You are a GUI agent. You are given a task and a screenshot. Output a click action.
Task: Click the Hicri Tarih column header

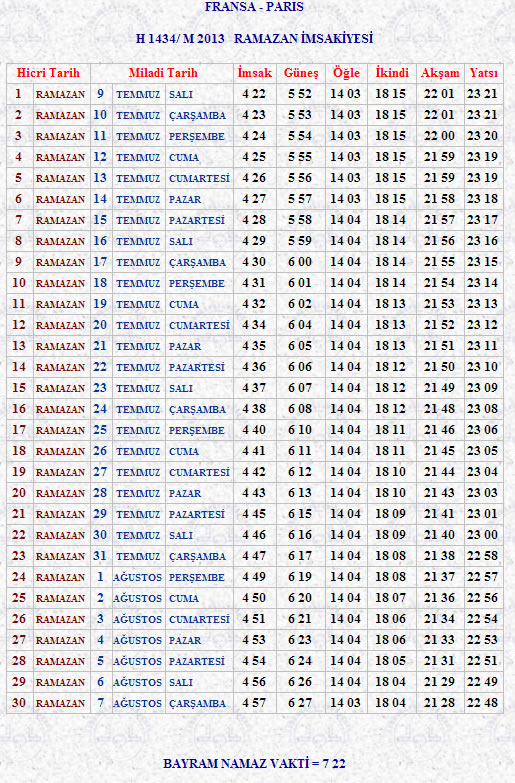48,73
